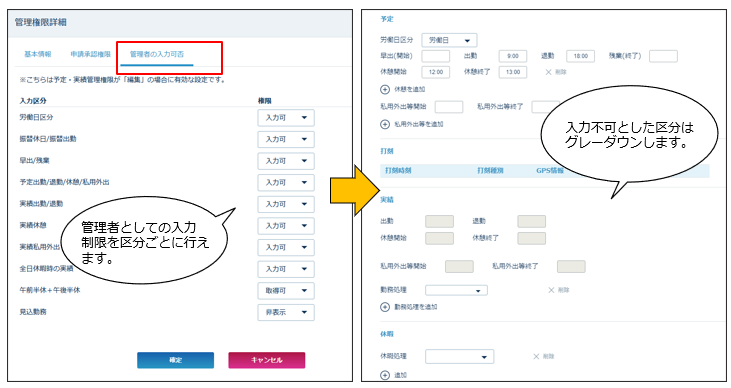Open the 実績休憩 permission dropdown

286,226
